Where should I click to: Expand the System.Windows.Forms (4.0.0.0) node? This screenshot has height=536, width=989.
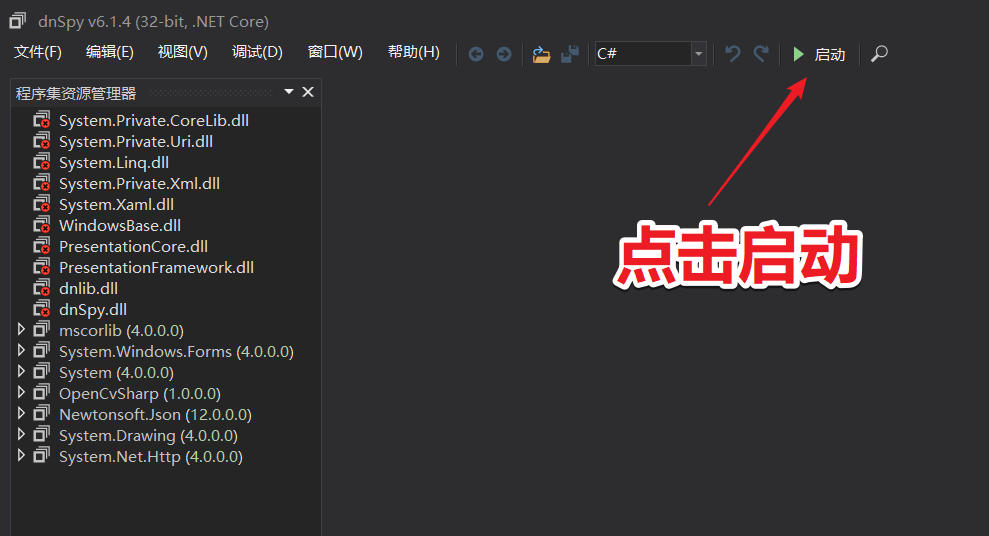click(x=21, y=350)
